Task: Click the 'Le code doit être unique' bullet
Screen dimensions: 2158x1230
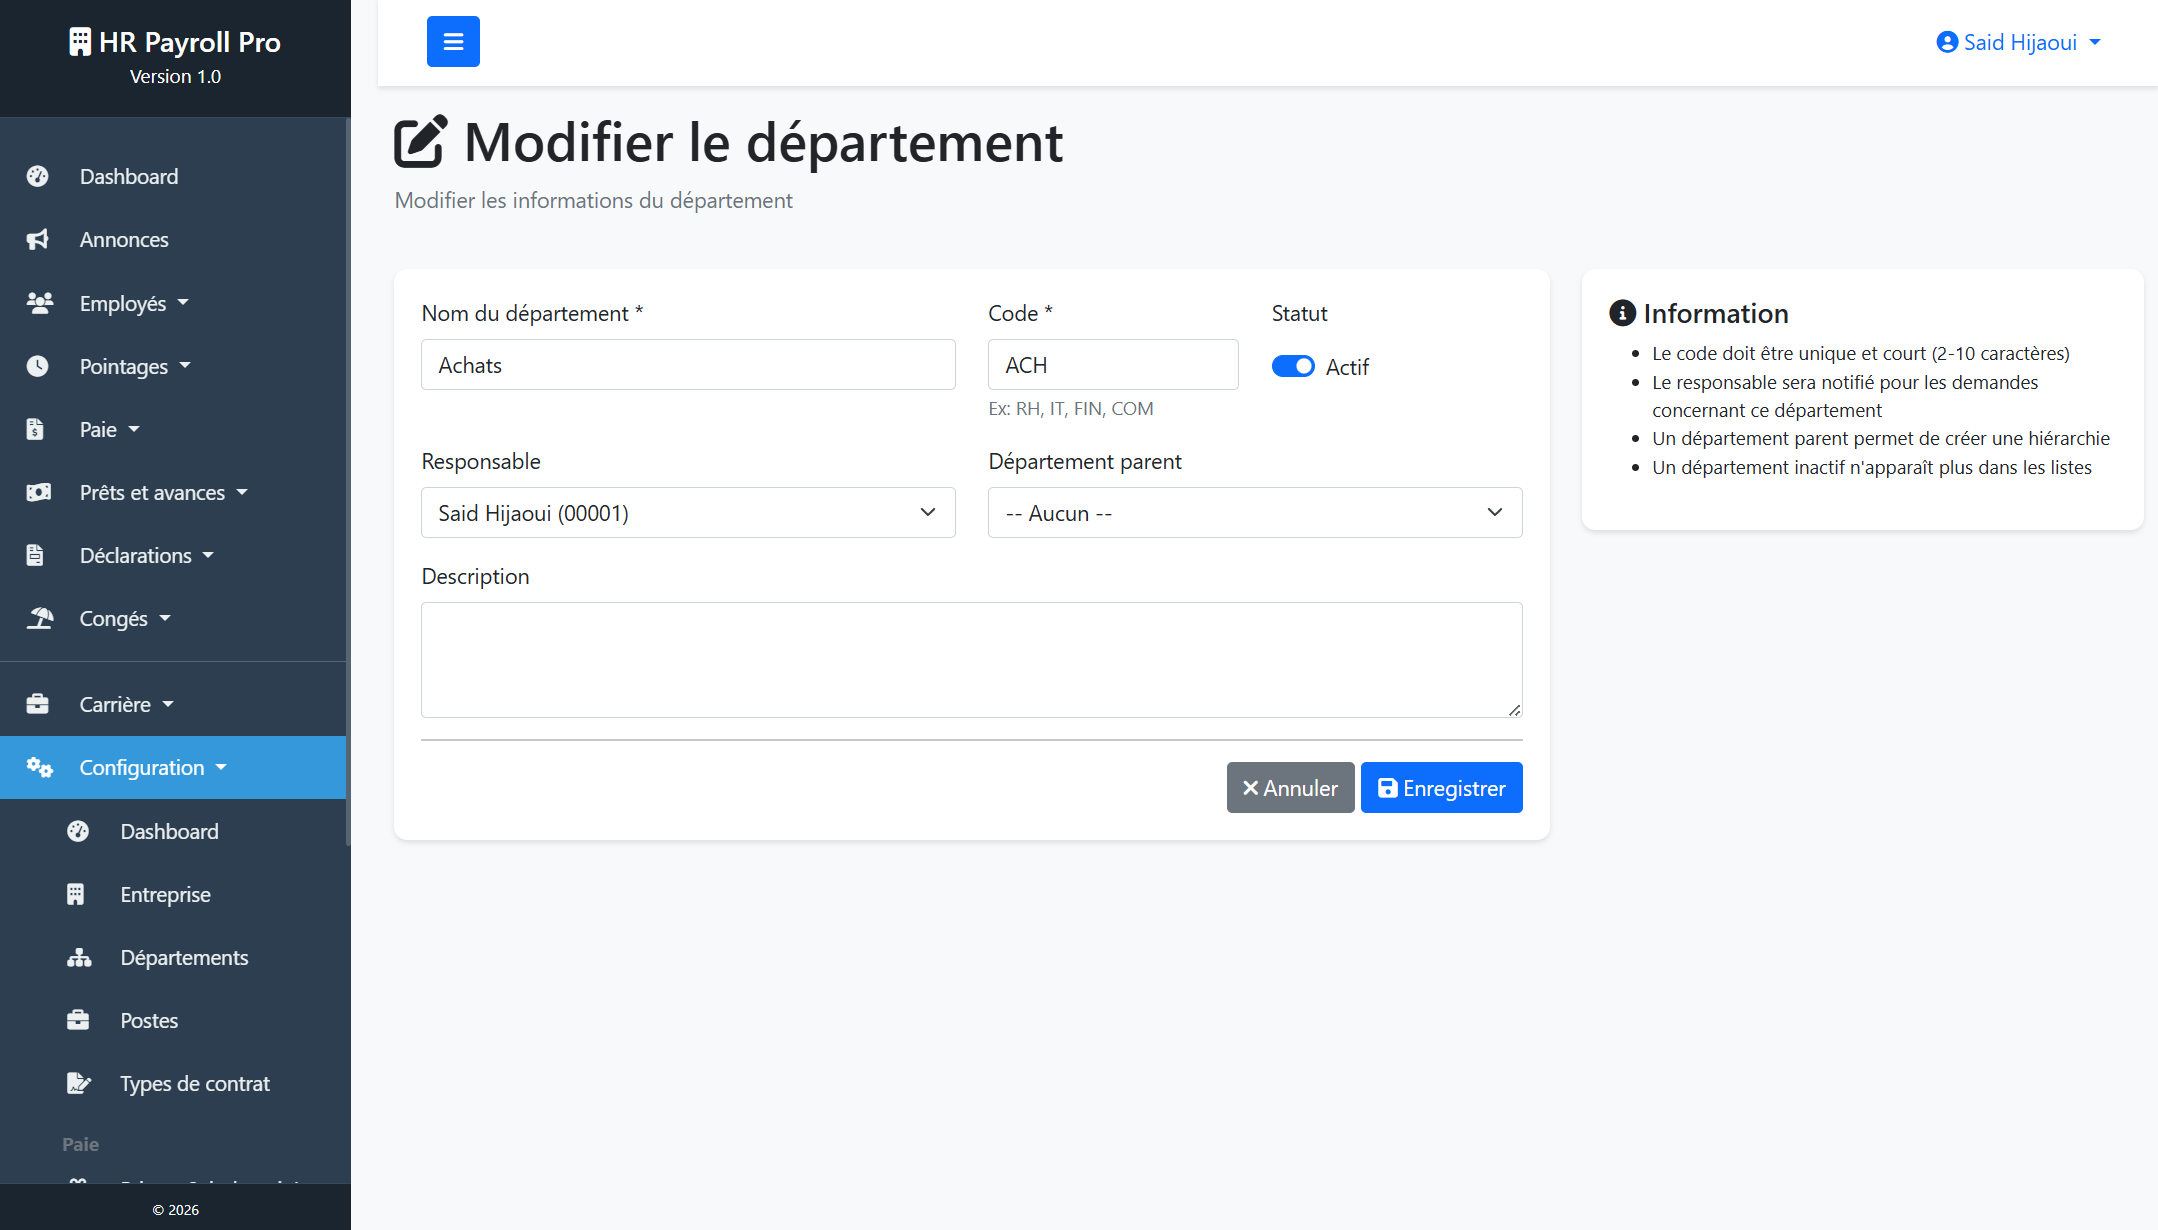Action: [x=1860, y=353]
